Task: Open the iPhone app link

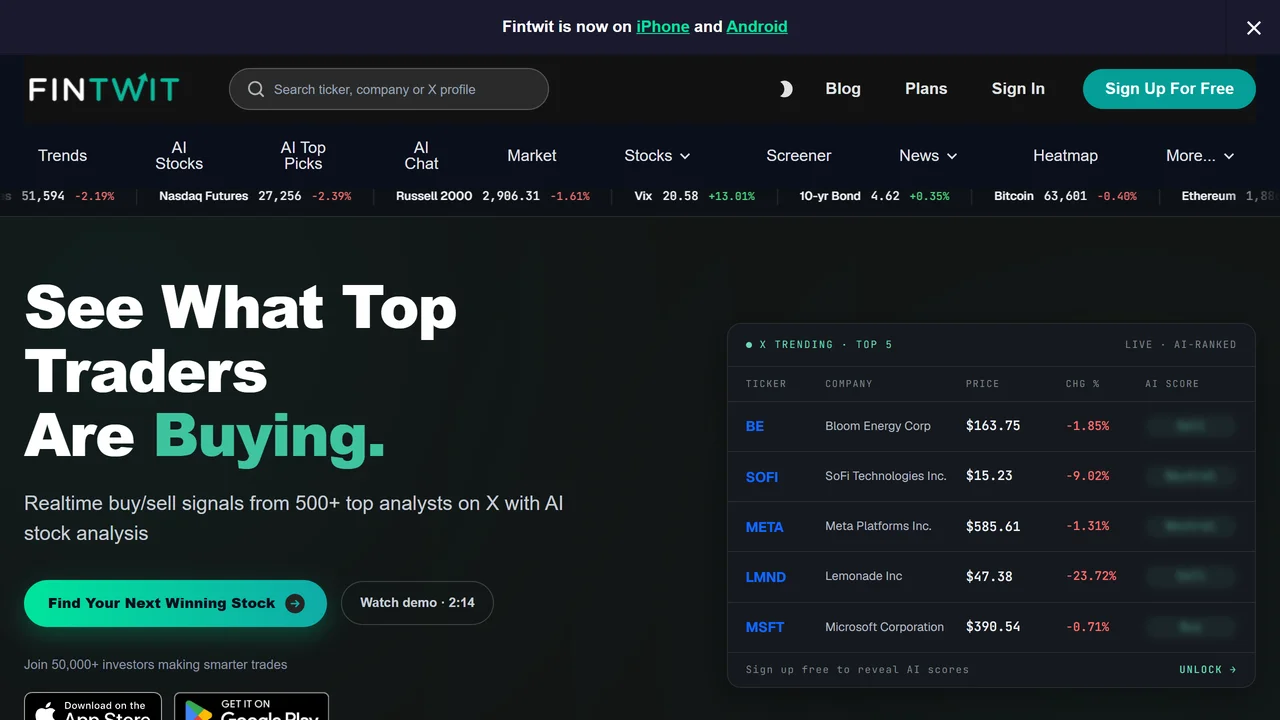Action: tap(663, 27)
